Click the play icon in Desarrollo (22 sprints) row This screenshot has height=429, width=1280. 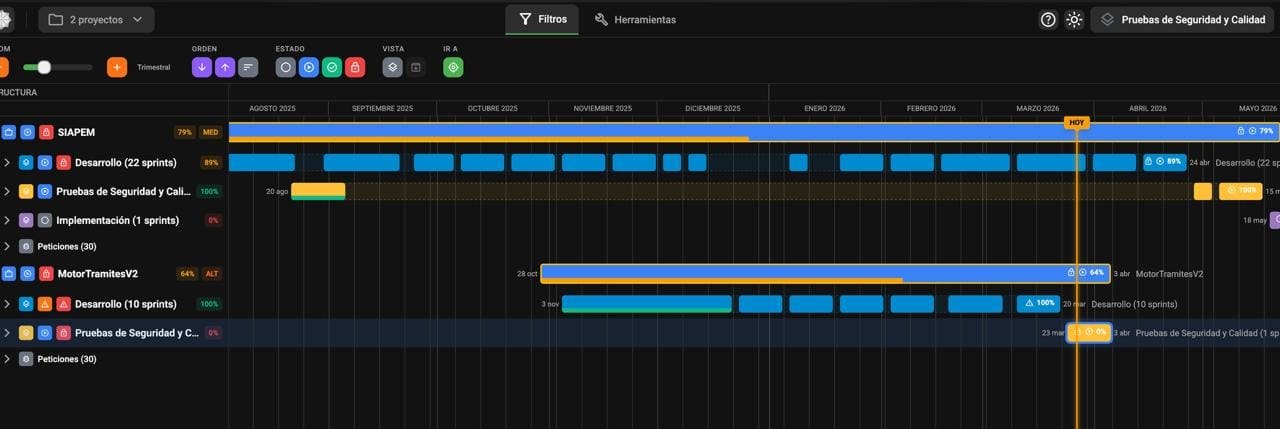45,162
